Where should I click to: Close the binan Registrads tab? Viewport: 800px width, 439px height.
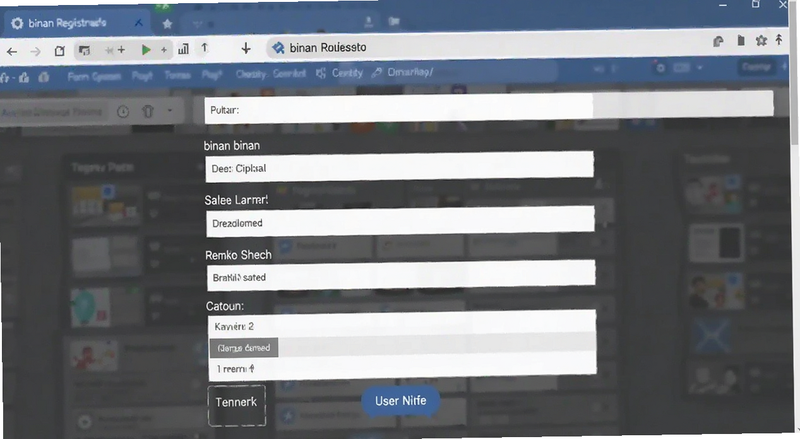pyautogui.click(x=138, y=23)
